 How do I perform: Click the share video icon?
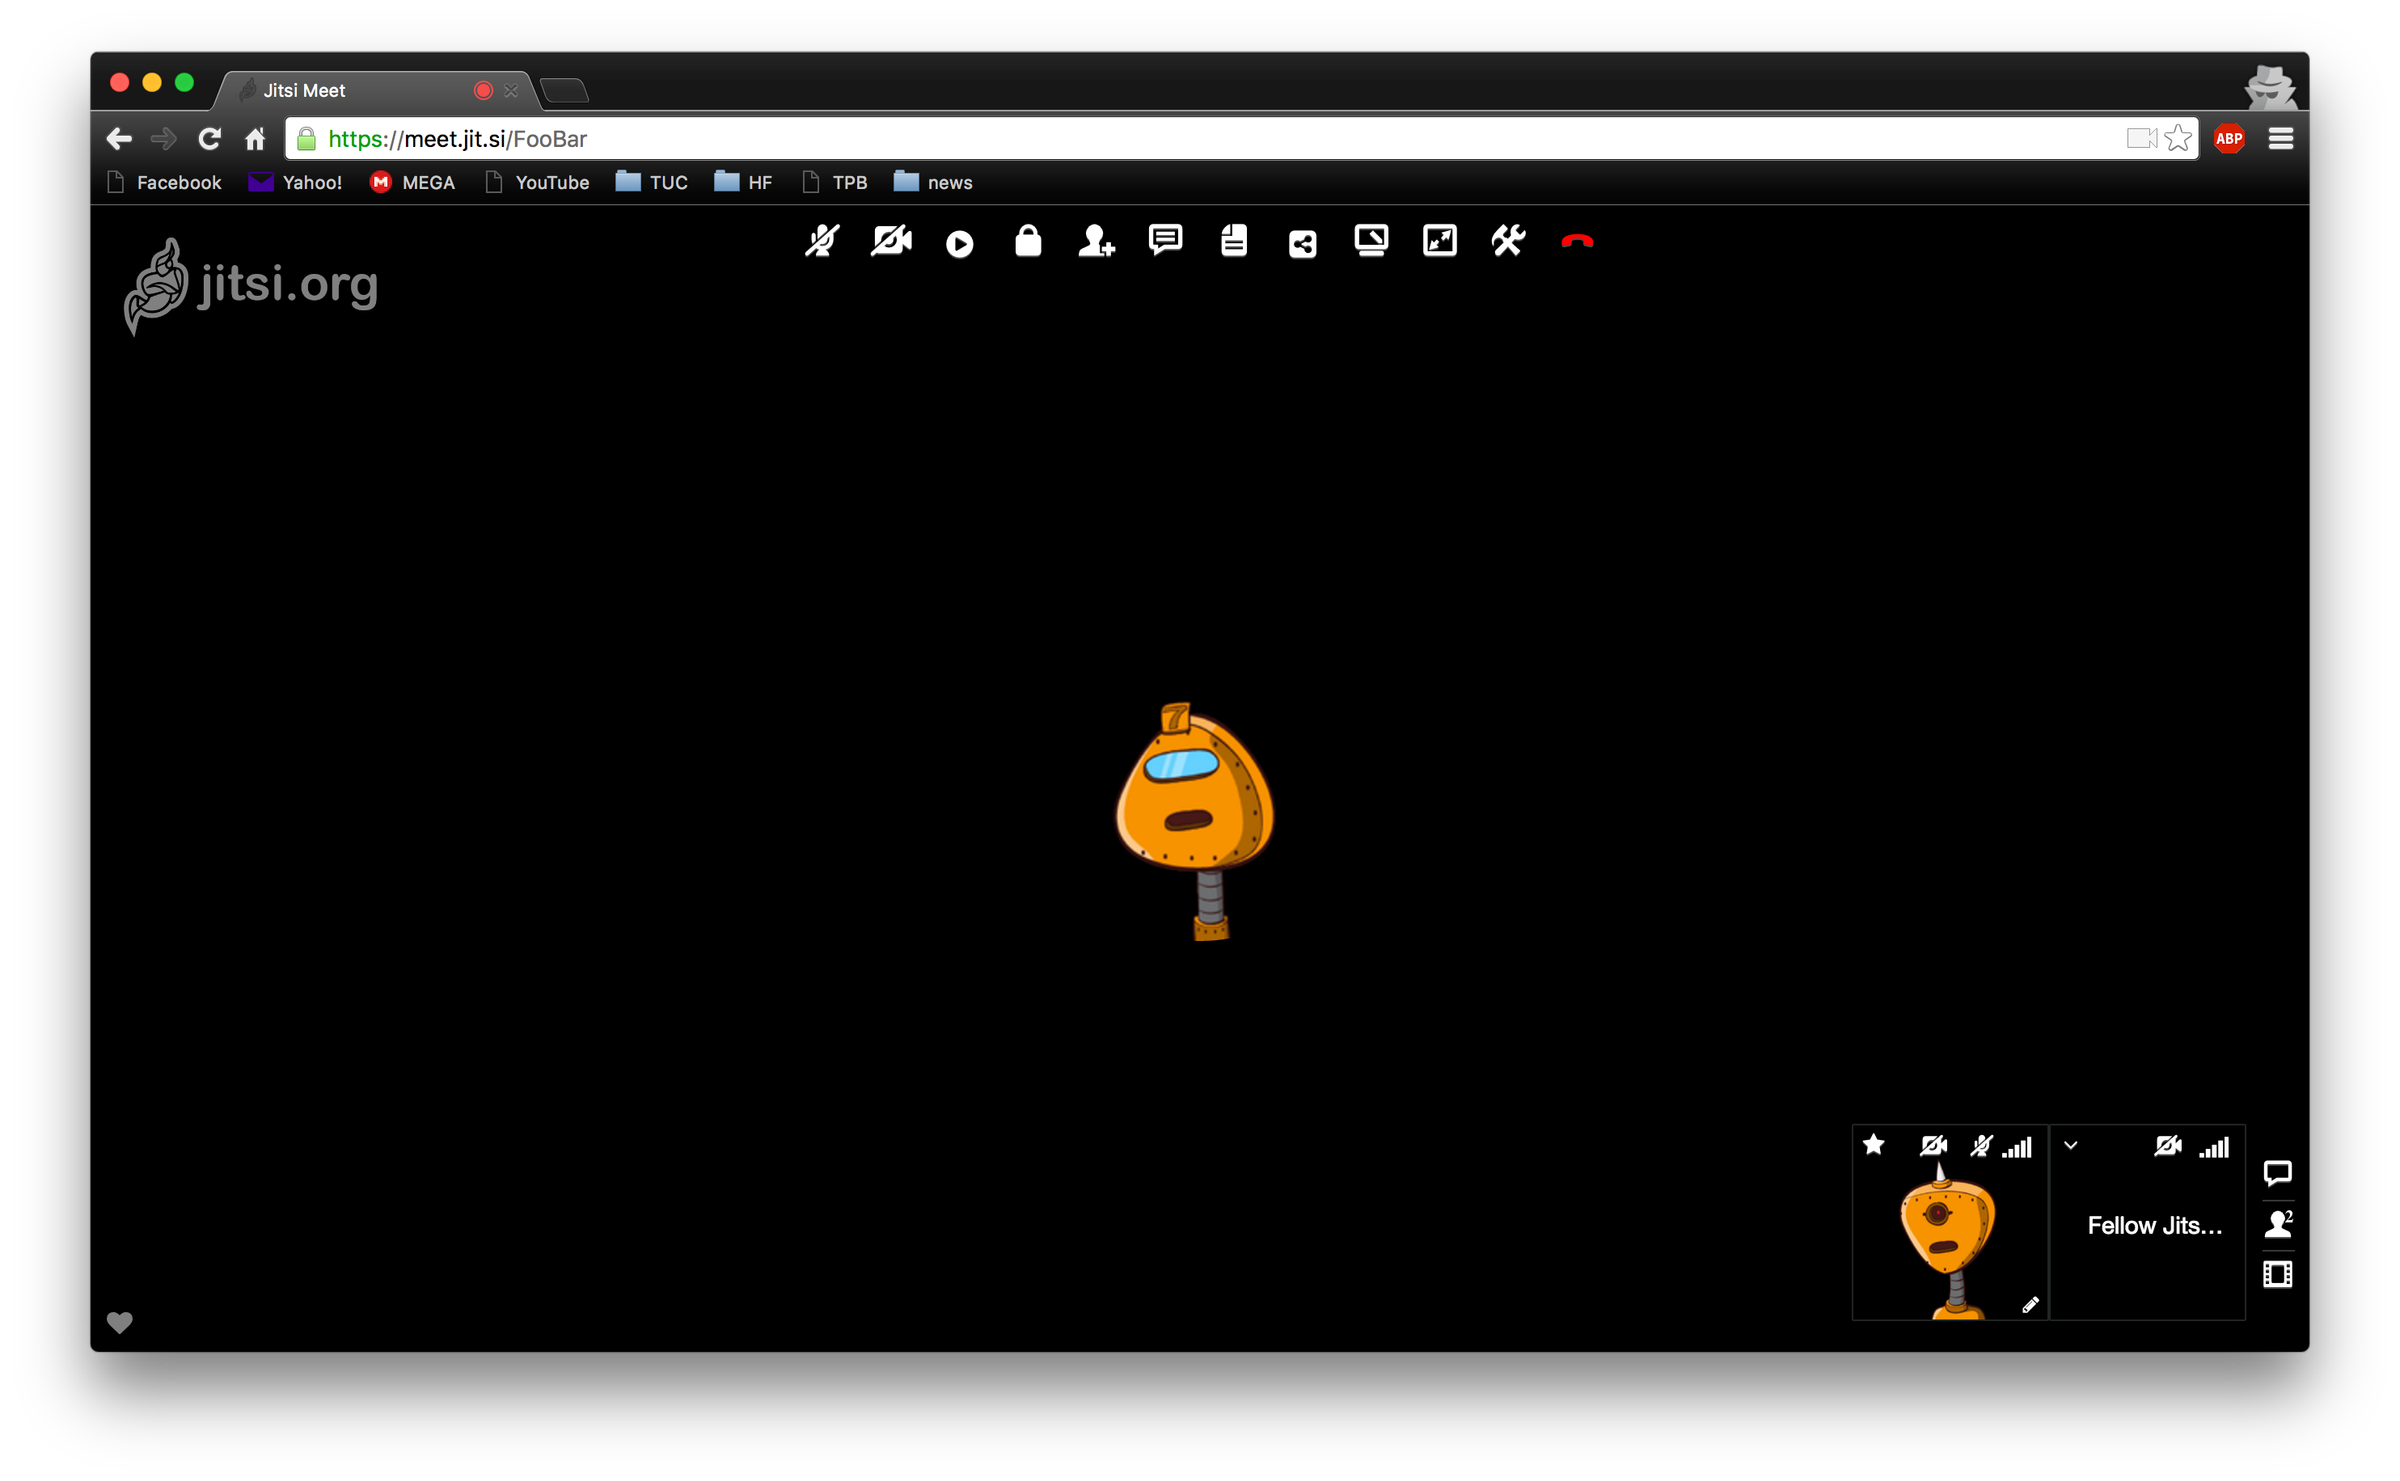(1302, 243)
